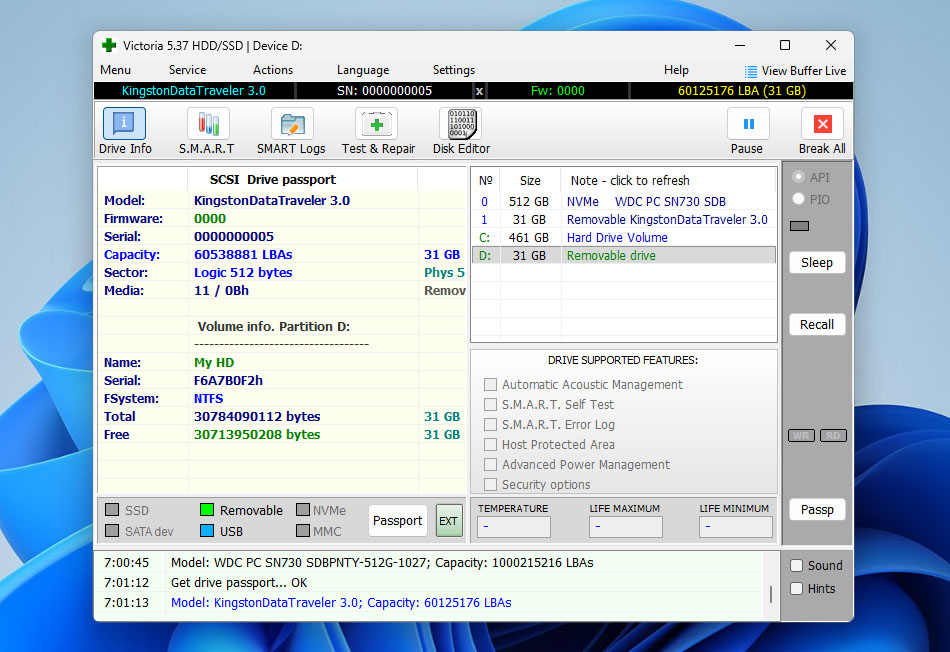This screenshot has height=652, width=950.
Task: Select the API radio button
Action: 798,177
